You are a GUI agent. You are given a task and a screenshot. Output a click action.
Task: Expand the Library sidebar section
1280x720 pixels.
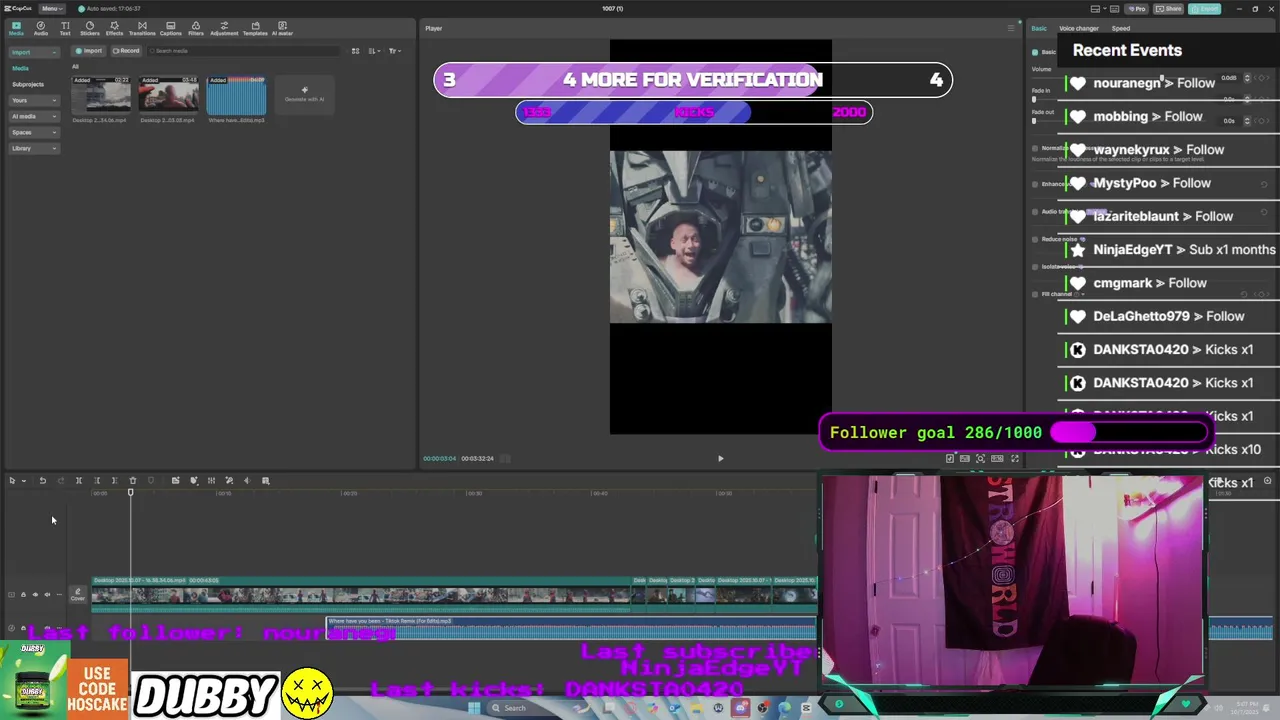click(x=33, y=148)
